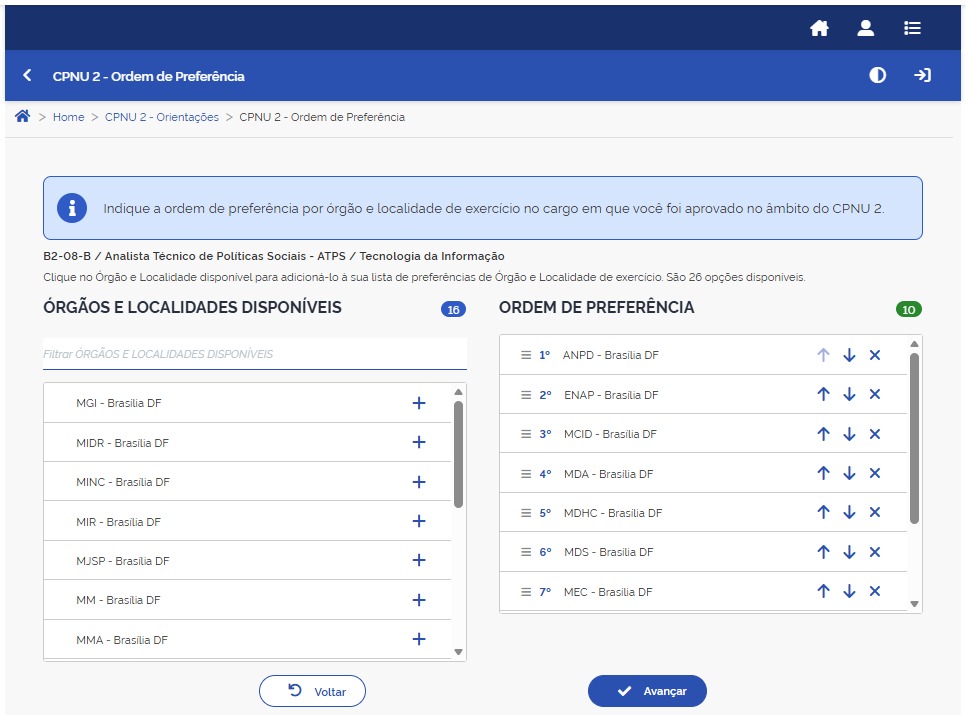Move MDHC - Brasília DF down

click(x=849, y=512)
